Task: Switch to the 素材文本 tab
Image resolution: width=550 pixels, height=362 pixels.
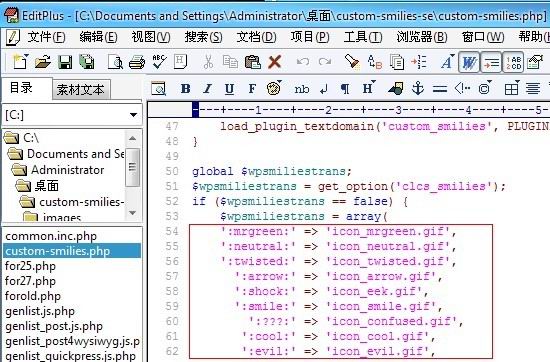Action: tap(81, 89)
